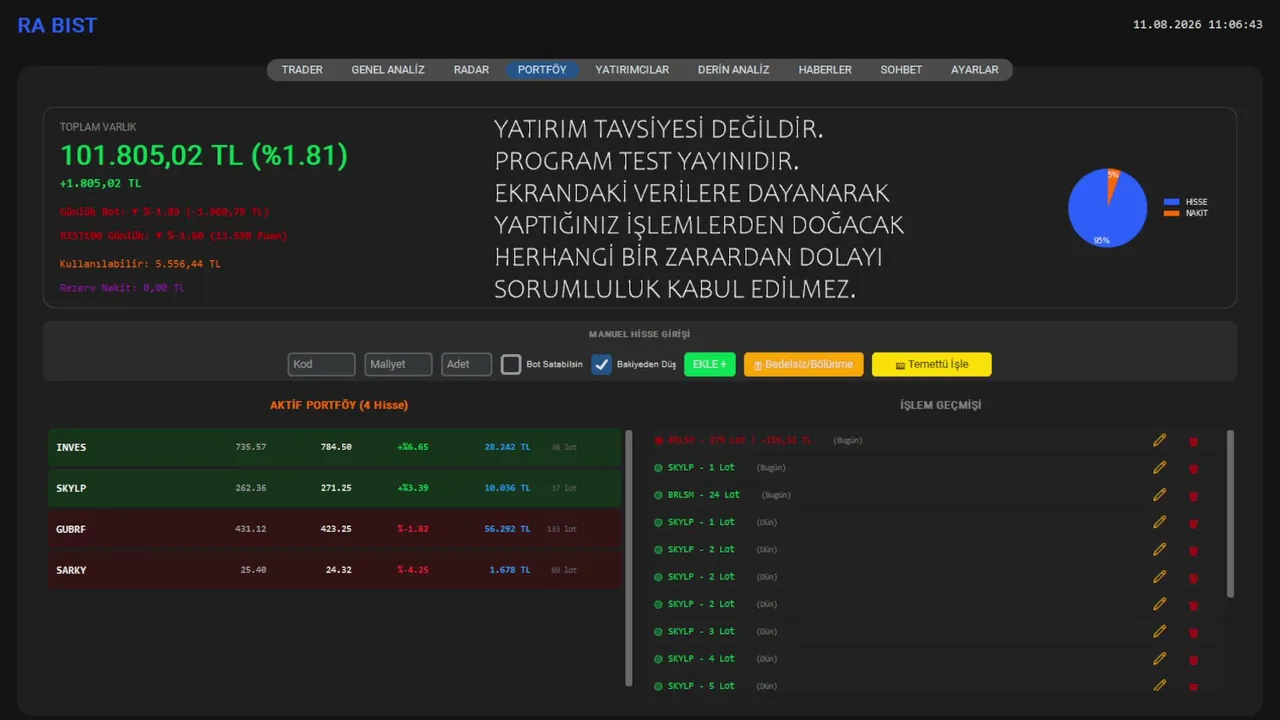
Task: Click the İşlem Geçmişi list scrollbar
Action: click(x=1230, y=514)
